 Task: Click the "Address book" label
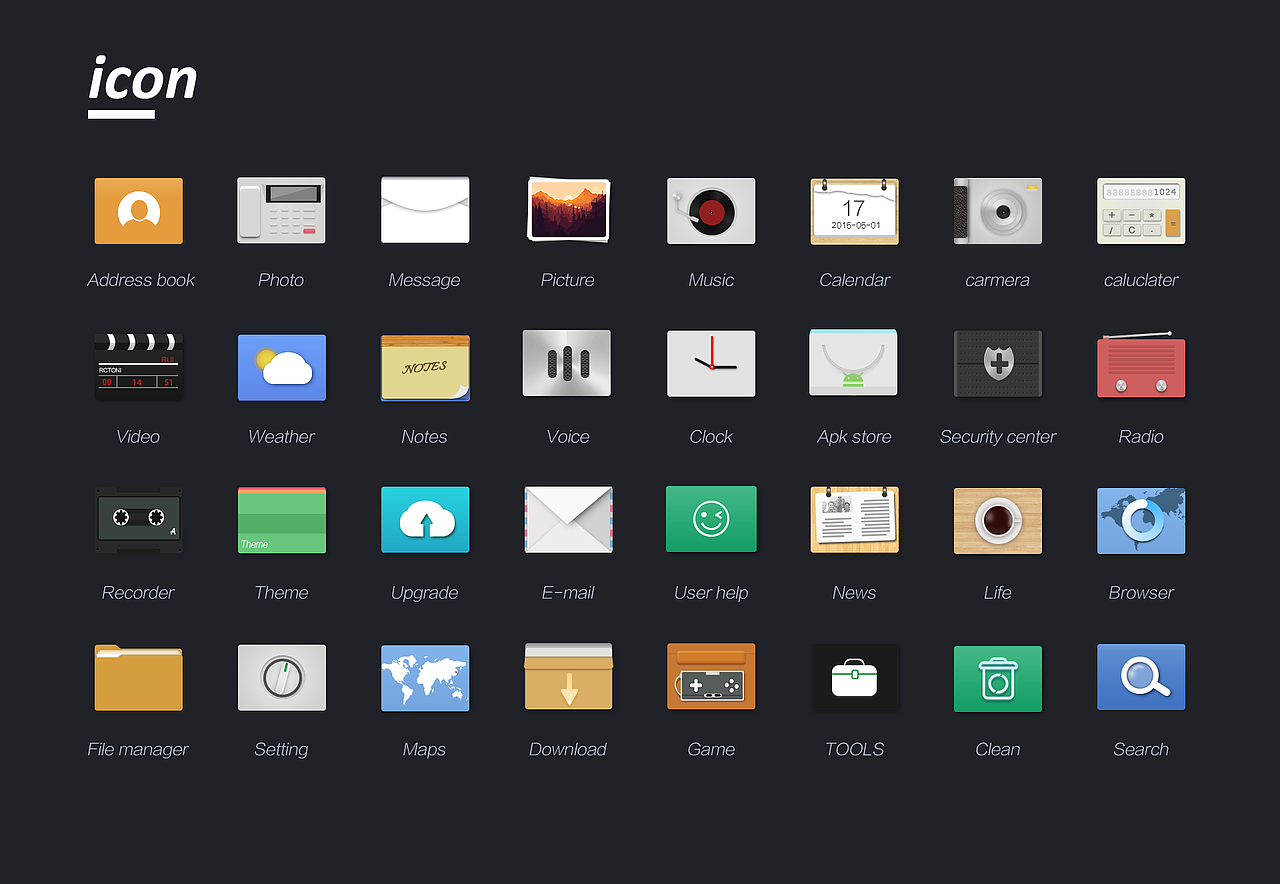[141, 280]
